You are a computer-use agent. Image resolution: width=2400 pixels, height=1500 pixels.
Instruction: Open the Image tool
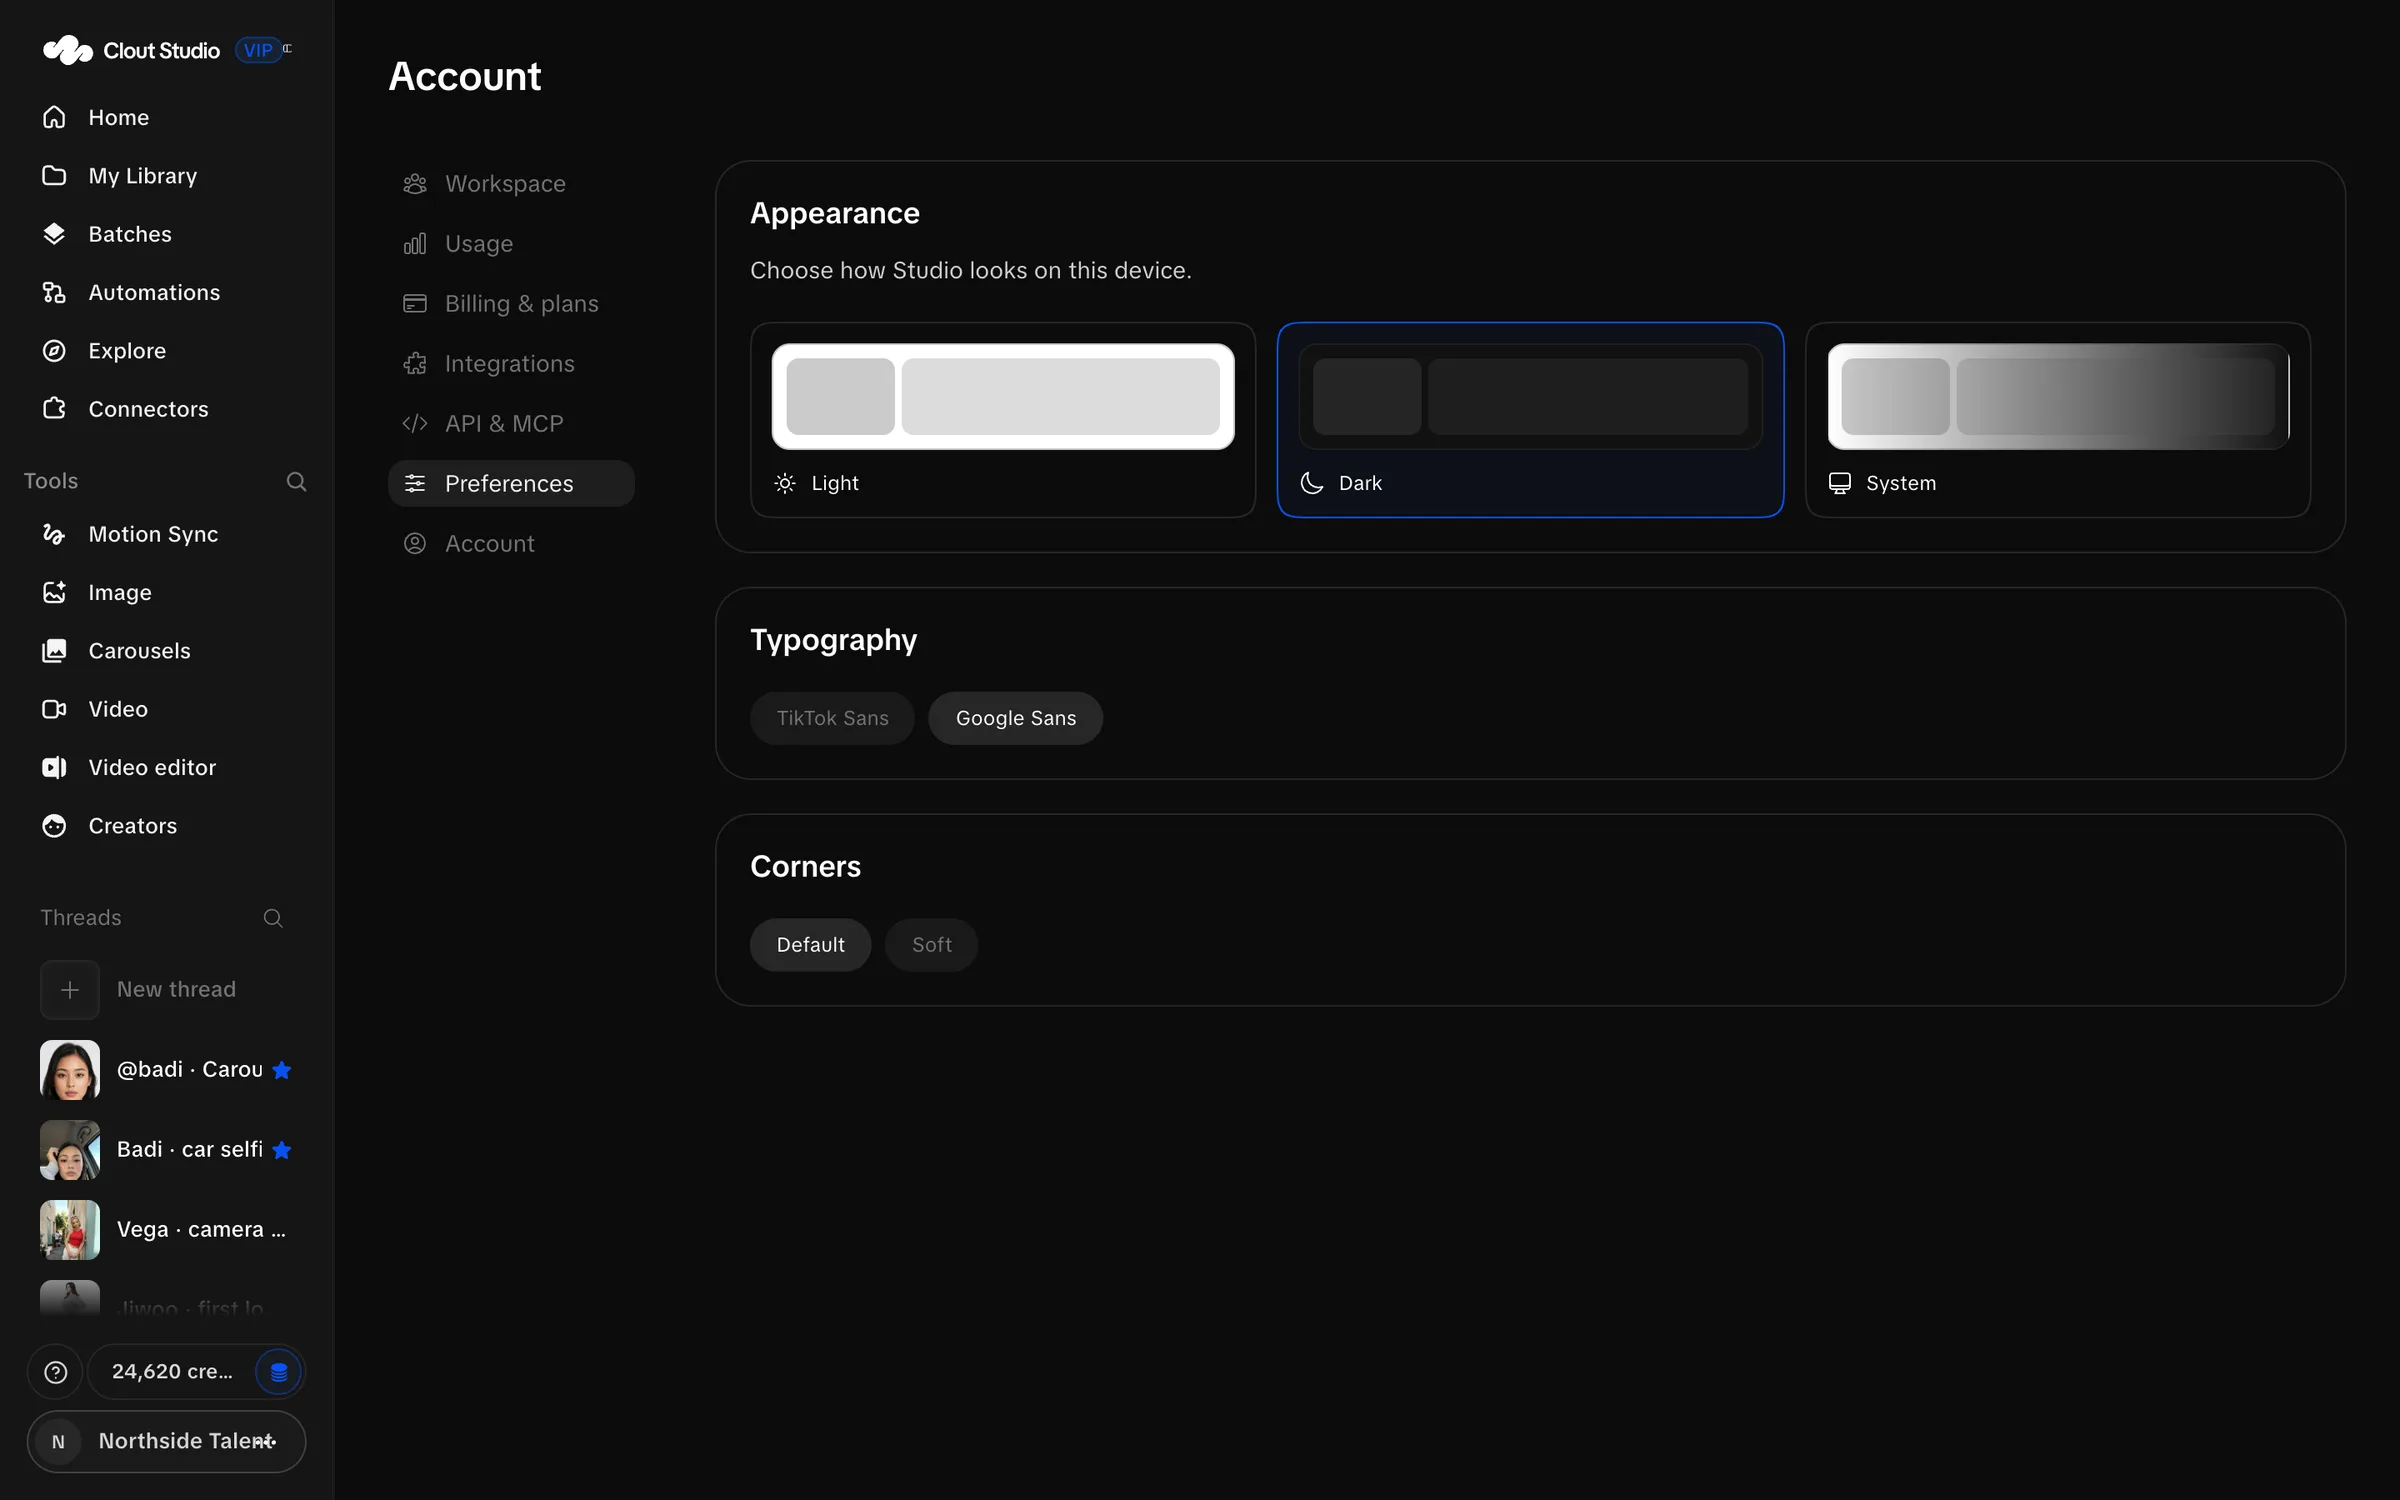[x=166, y=592]
